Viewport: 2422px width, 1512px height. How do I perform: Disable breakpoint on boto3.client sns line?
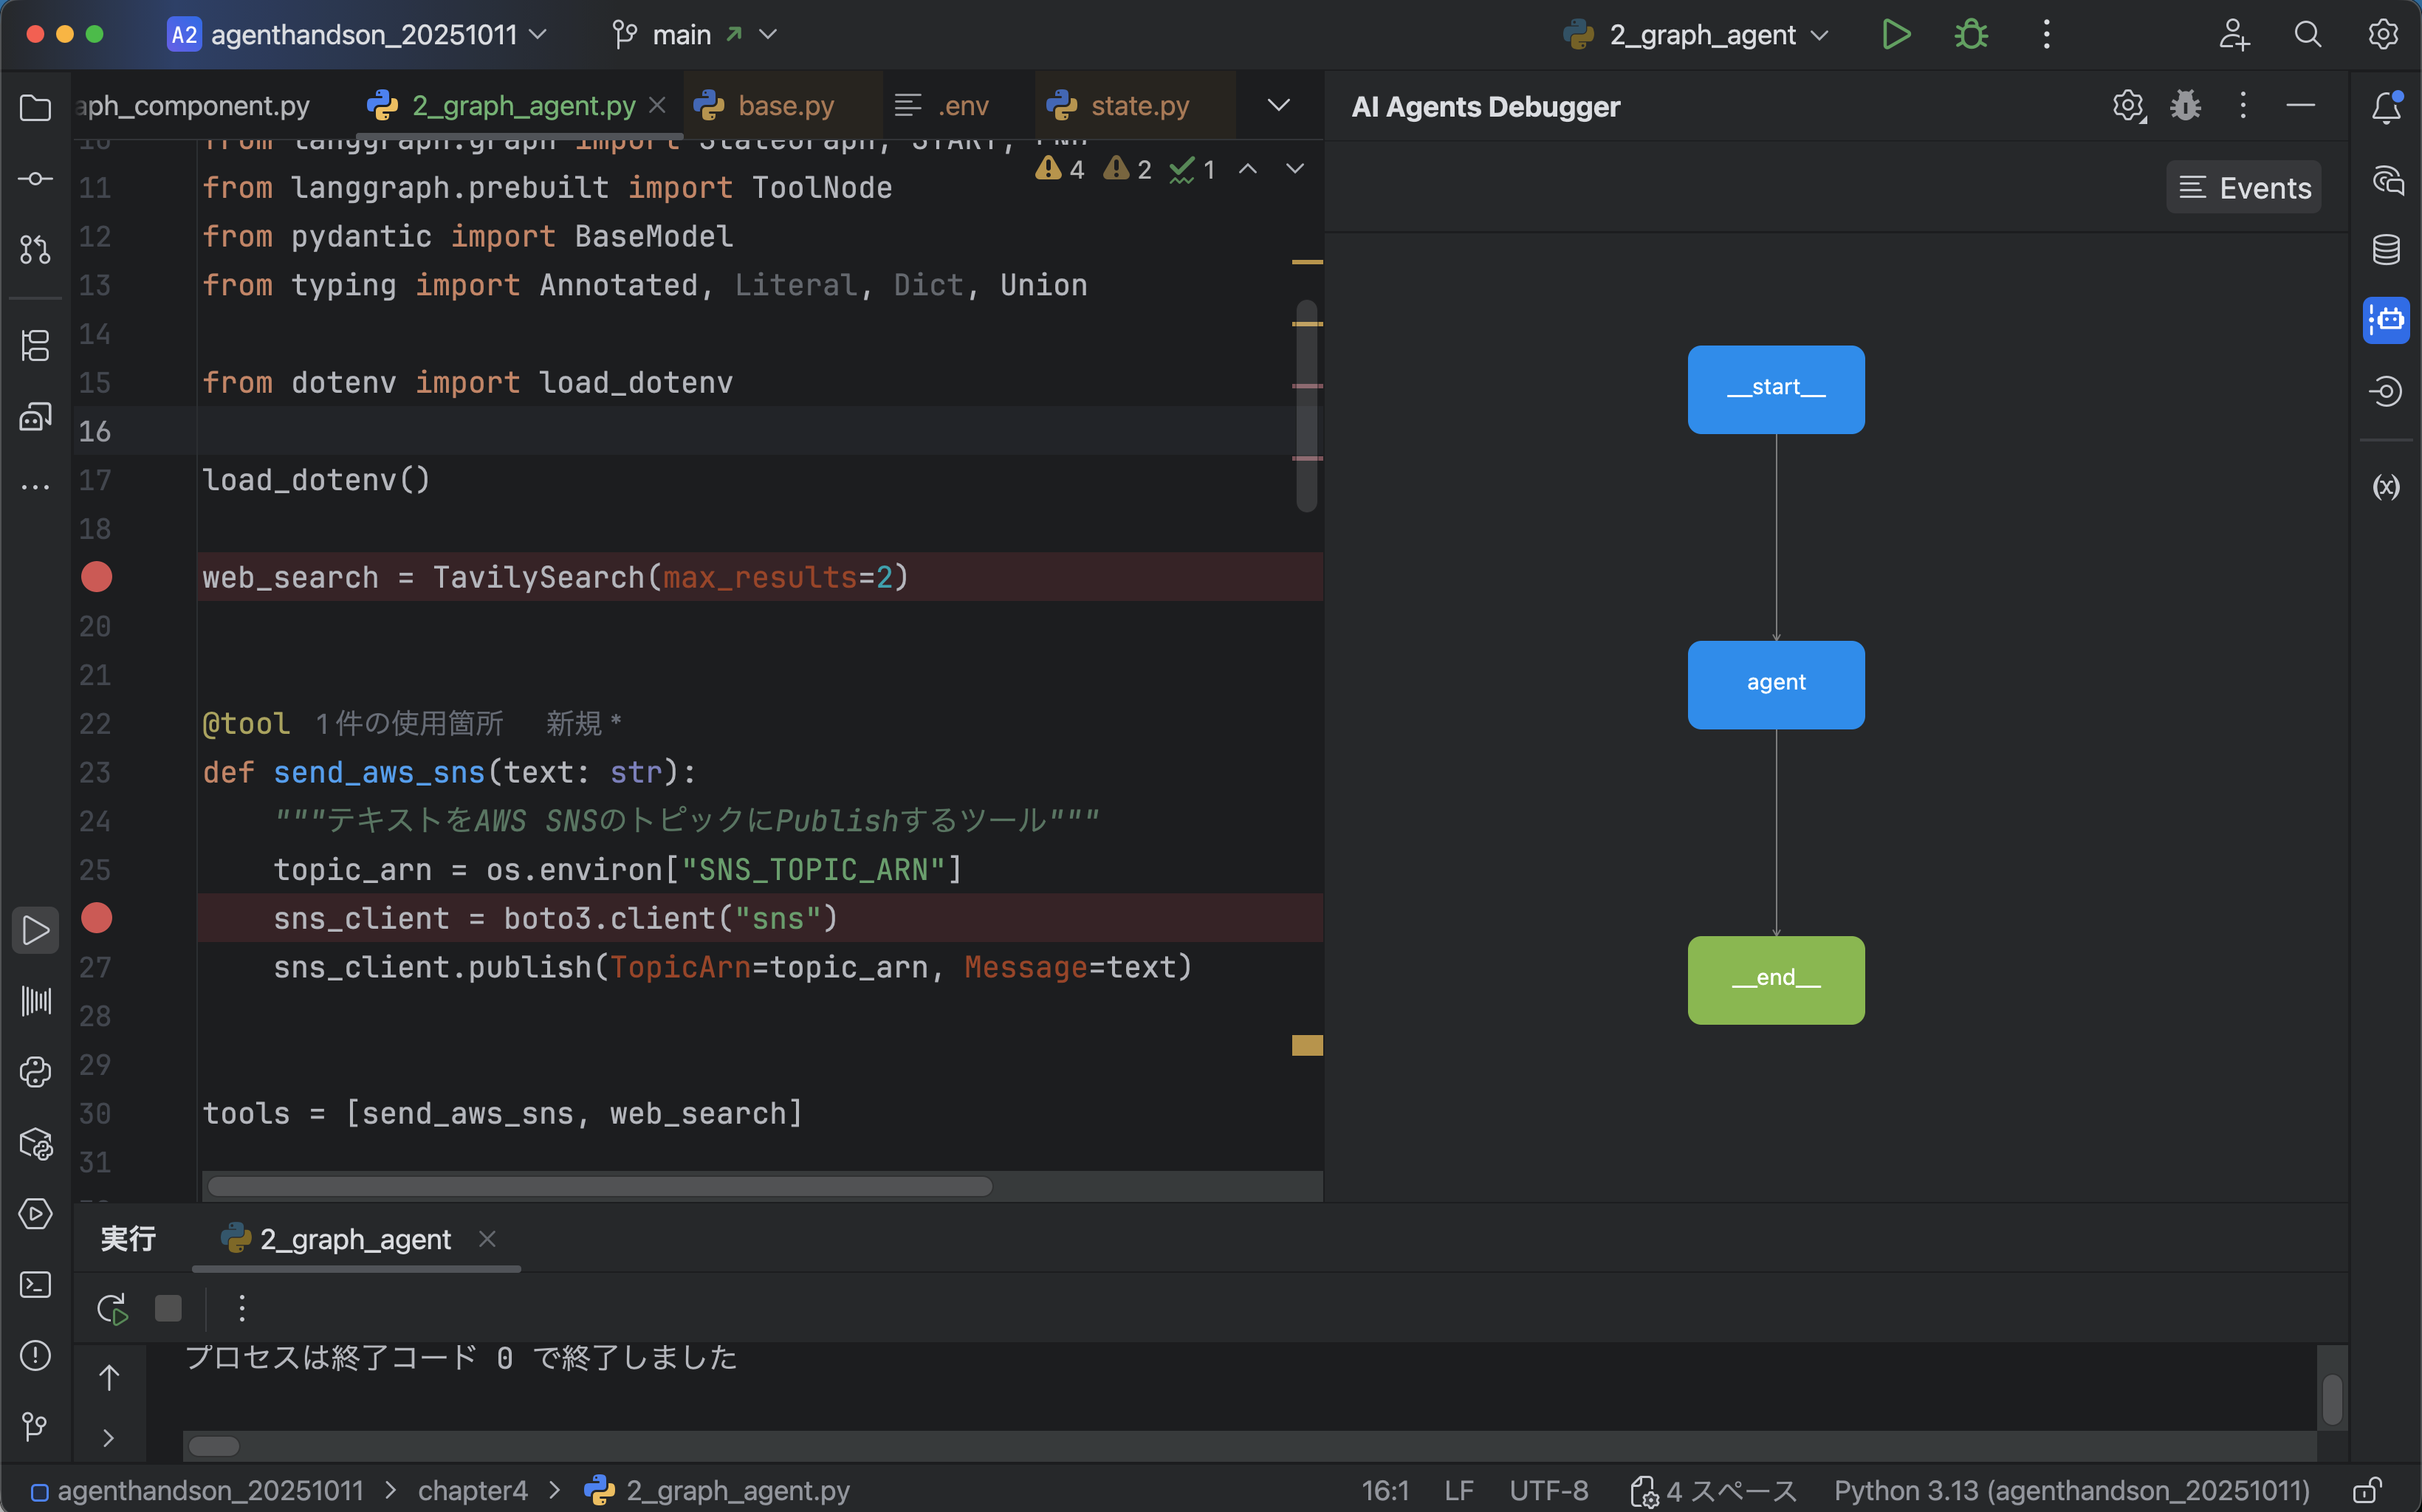click(96, 918)
